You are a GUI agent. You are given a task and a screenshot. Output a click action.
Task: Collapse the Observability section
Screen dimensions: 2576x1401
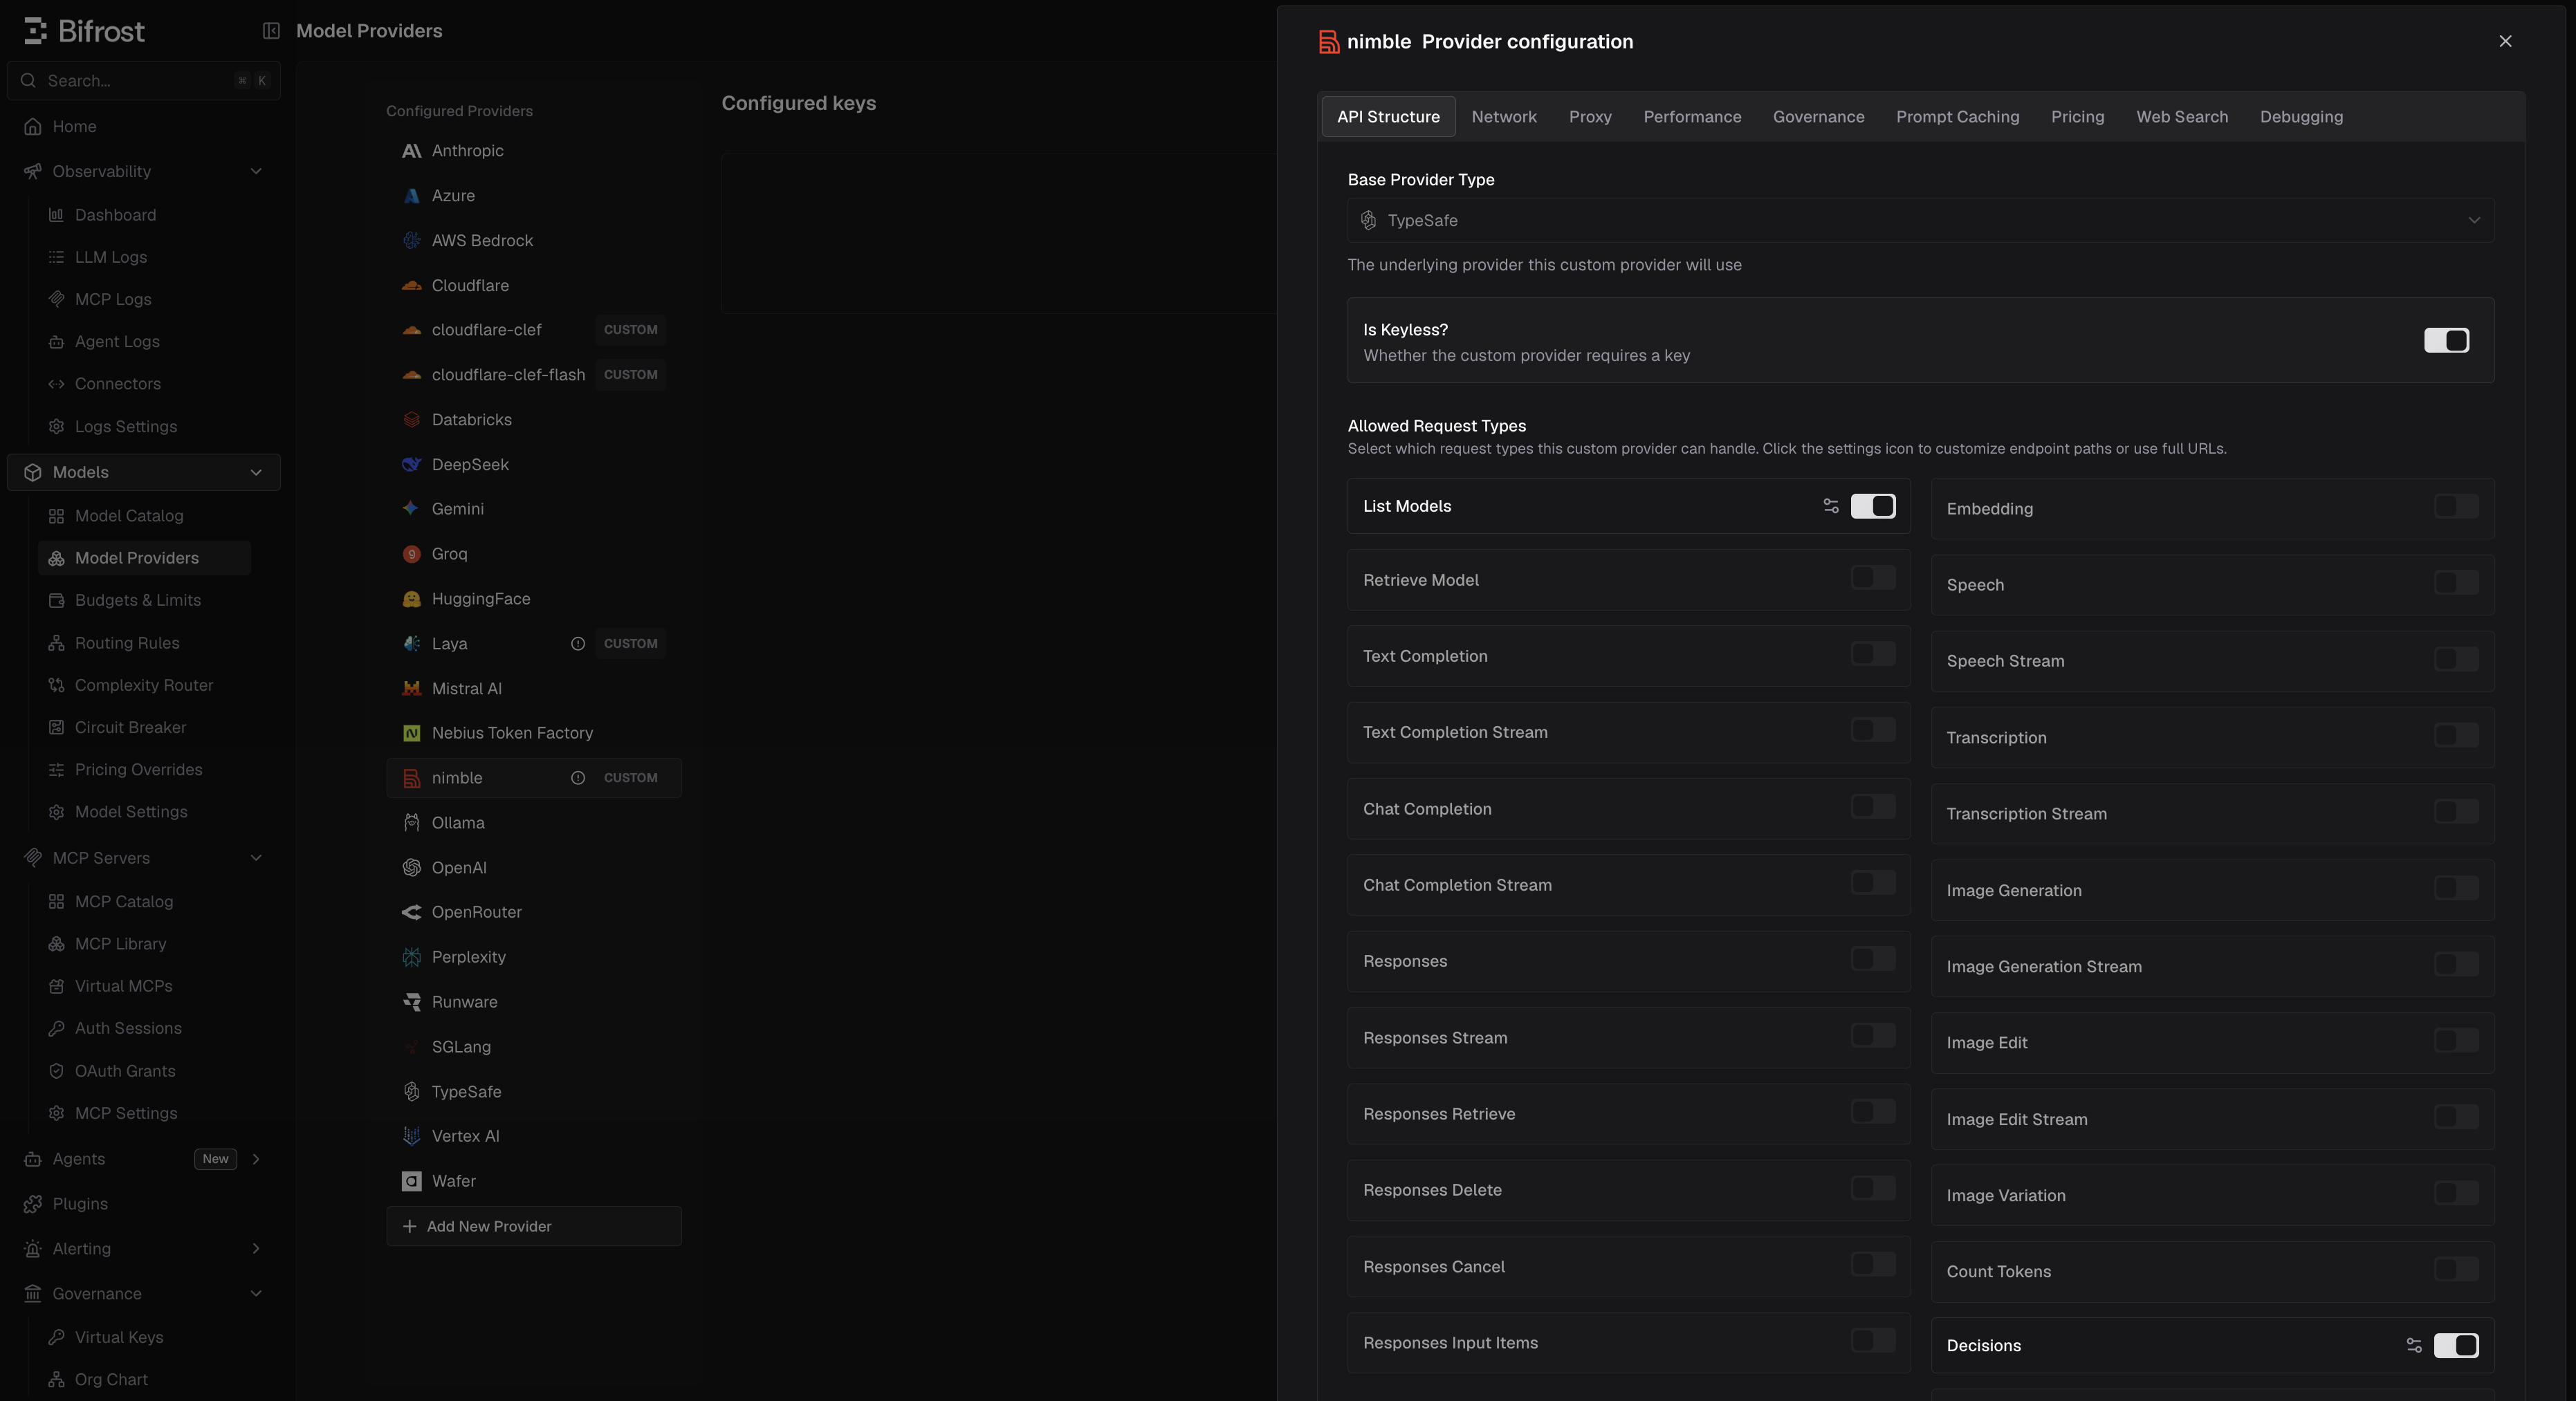point(256,171)
